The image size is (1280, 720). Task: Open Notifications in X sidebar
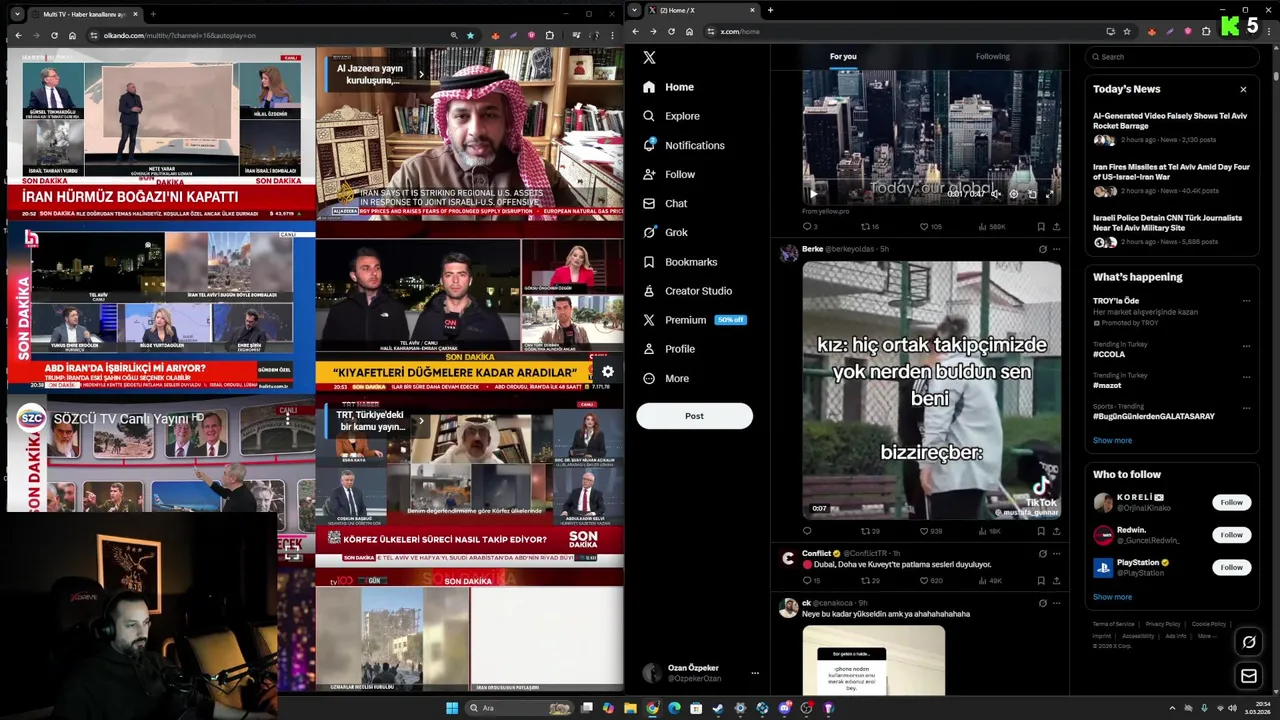coord(684,145)
